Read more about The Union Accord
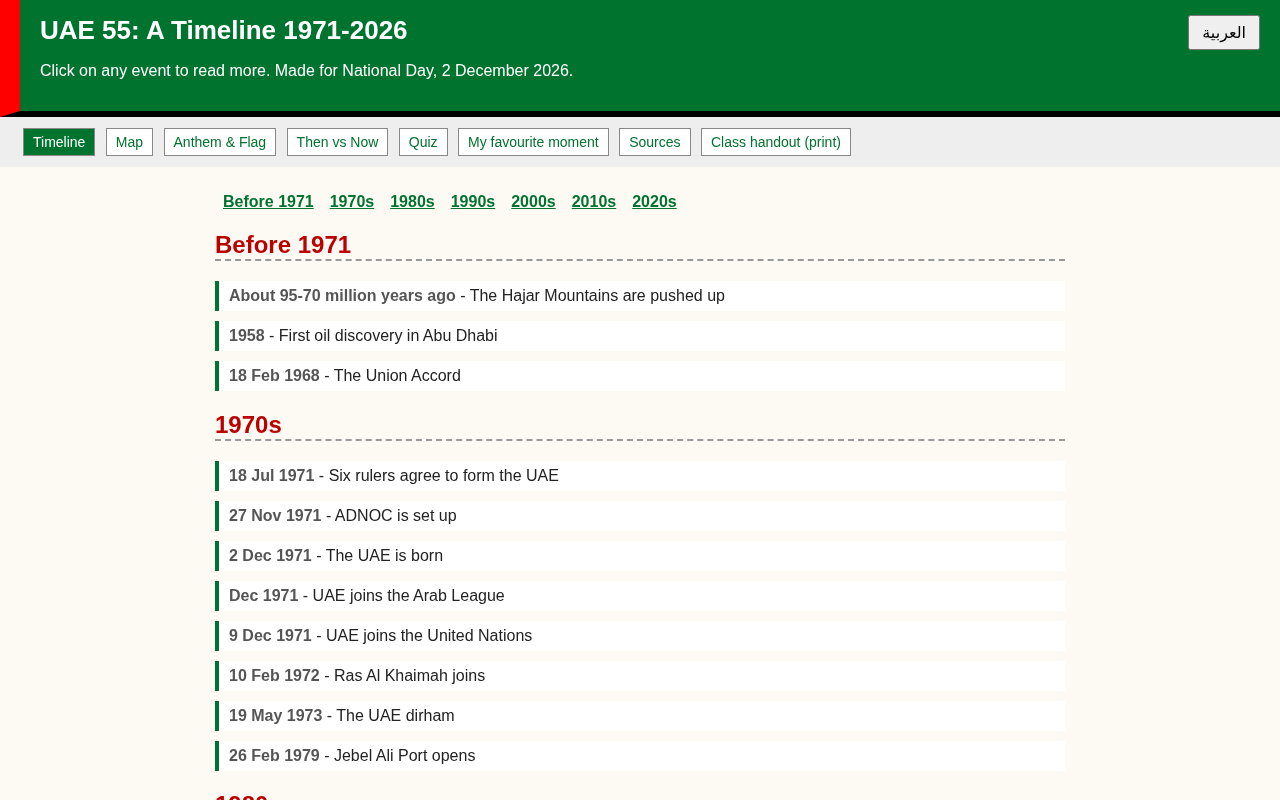1280x800 pixels. 640,376
